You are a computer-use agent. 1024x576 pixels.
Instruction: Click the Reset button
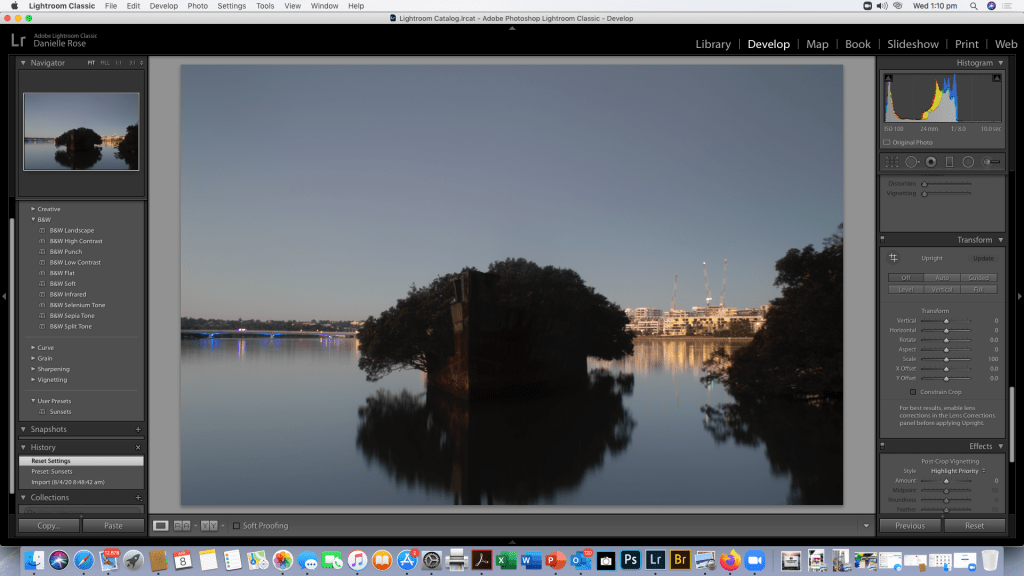[973, 525]
